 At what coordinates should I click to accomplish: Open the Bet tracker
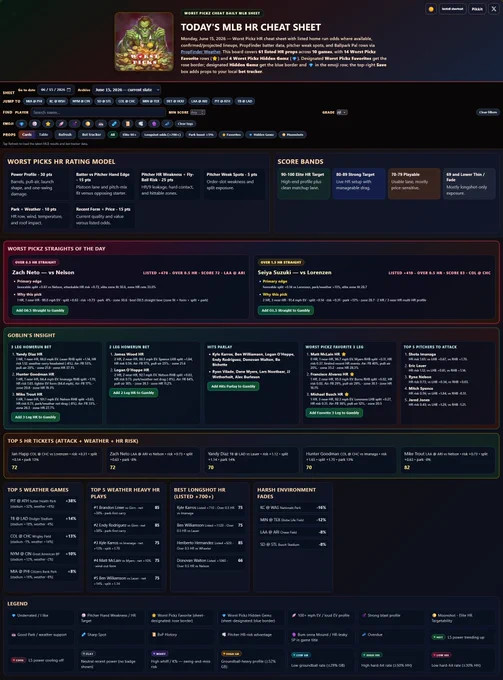[x=91, y=134]
